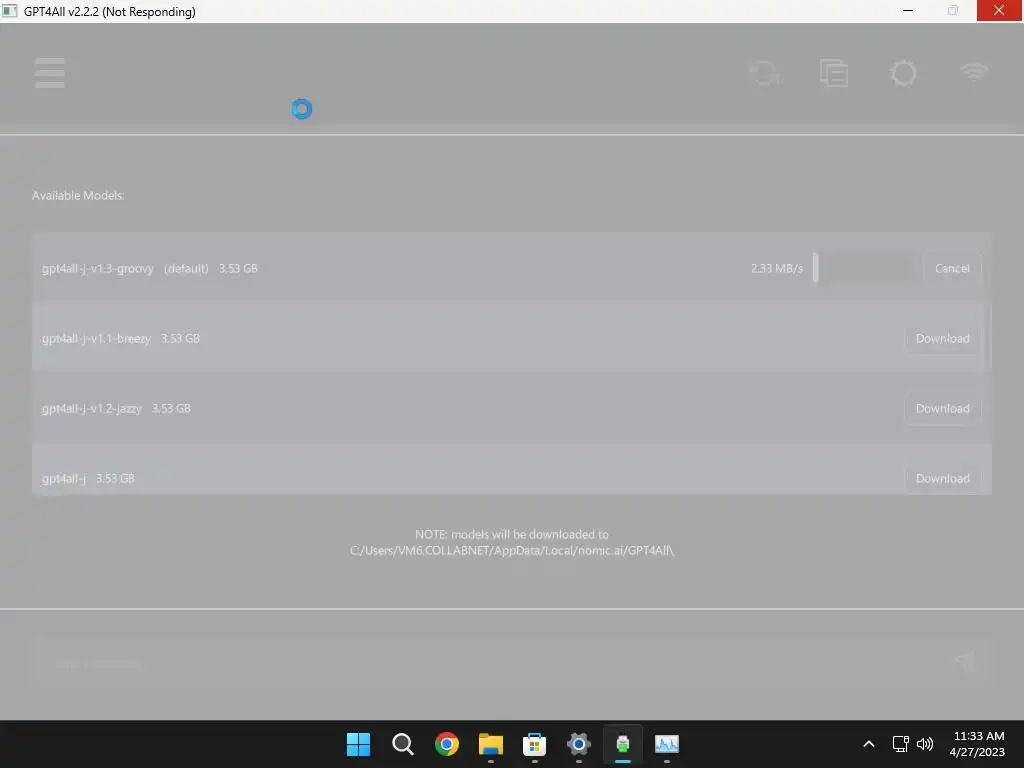Open the clock and date flyout

point(977,744)
